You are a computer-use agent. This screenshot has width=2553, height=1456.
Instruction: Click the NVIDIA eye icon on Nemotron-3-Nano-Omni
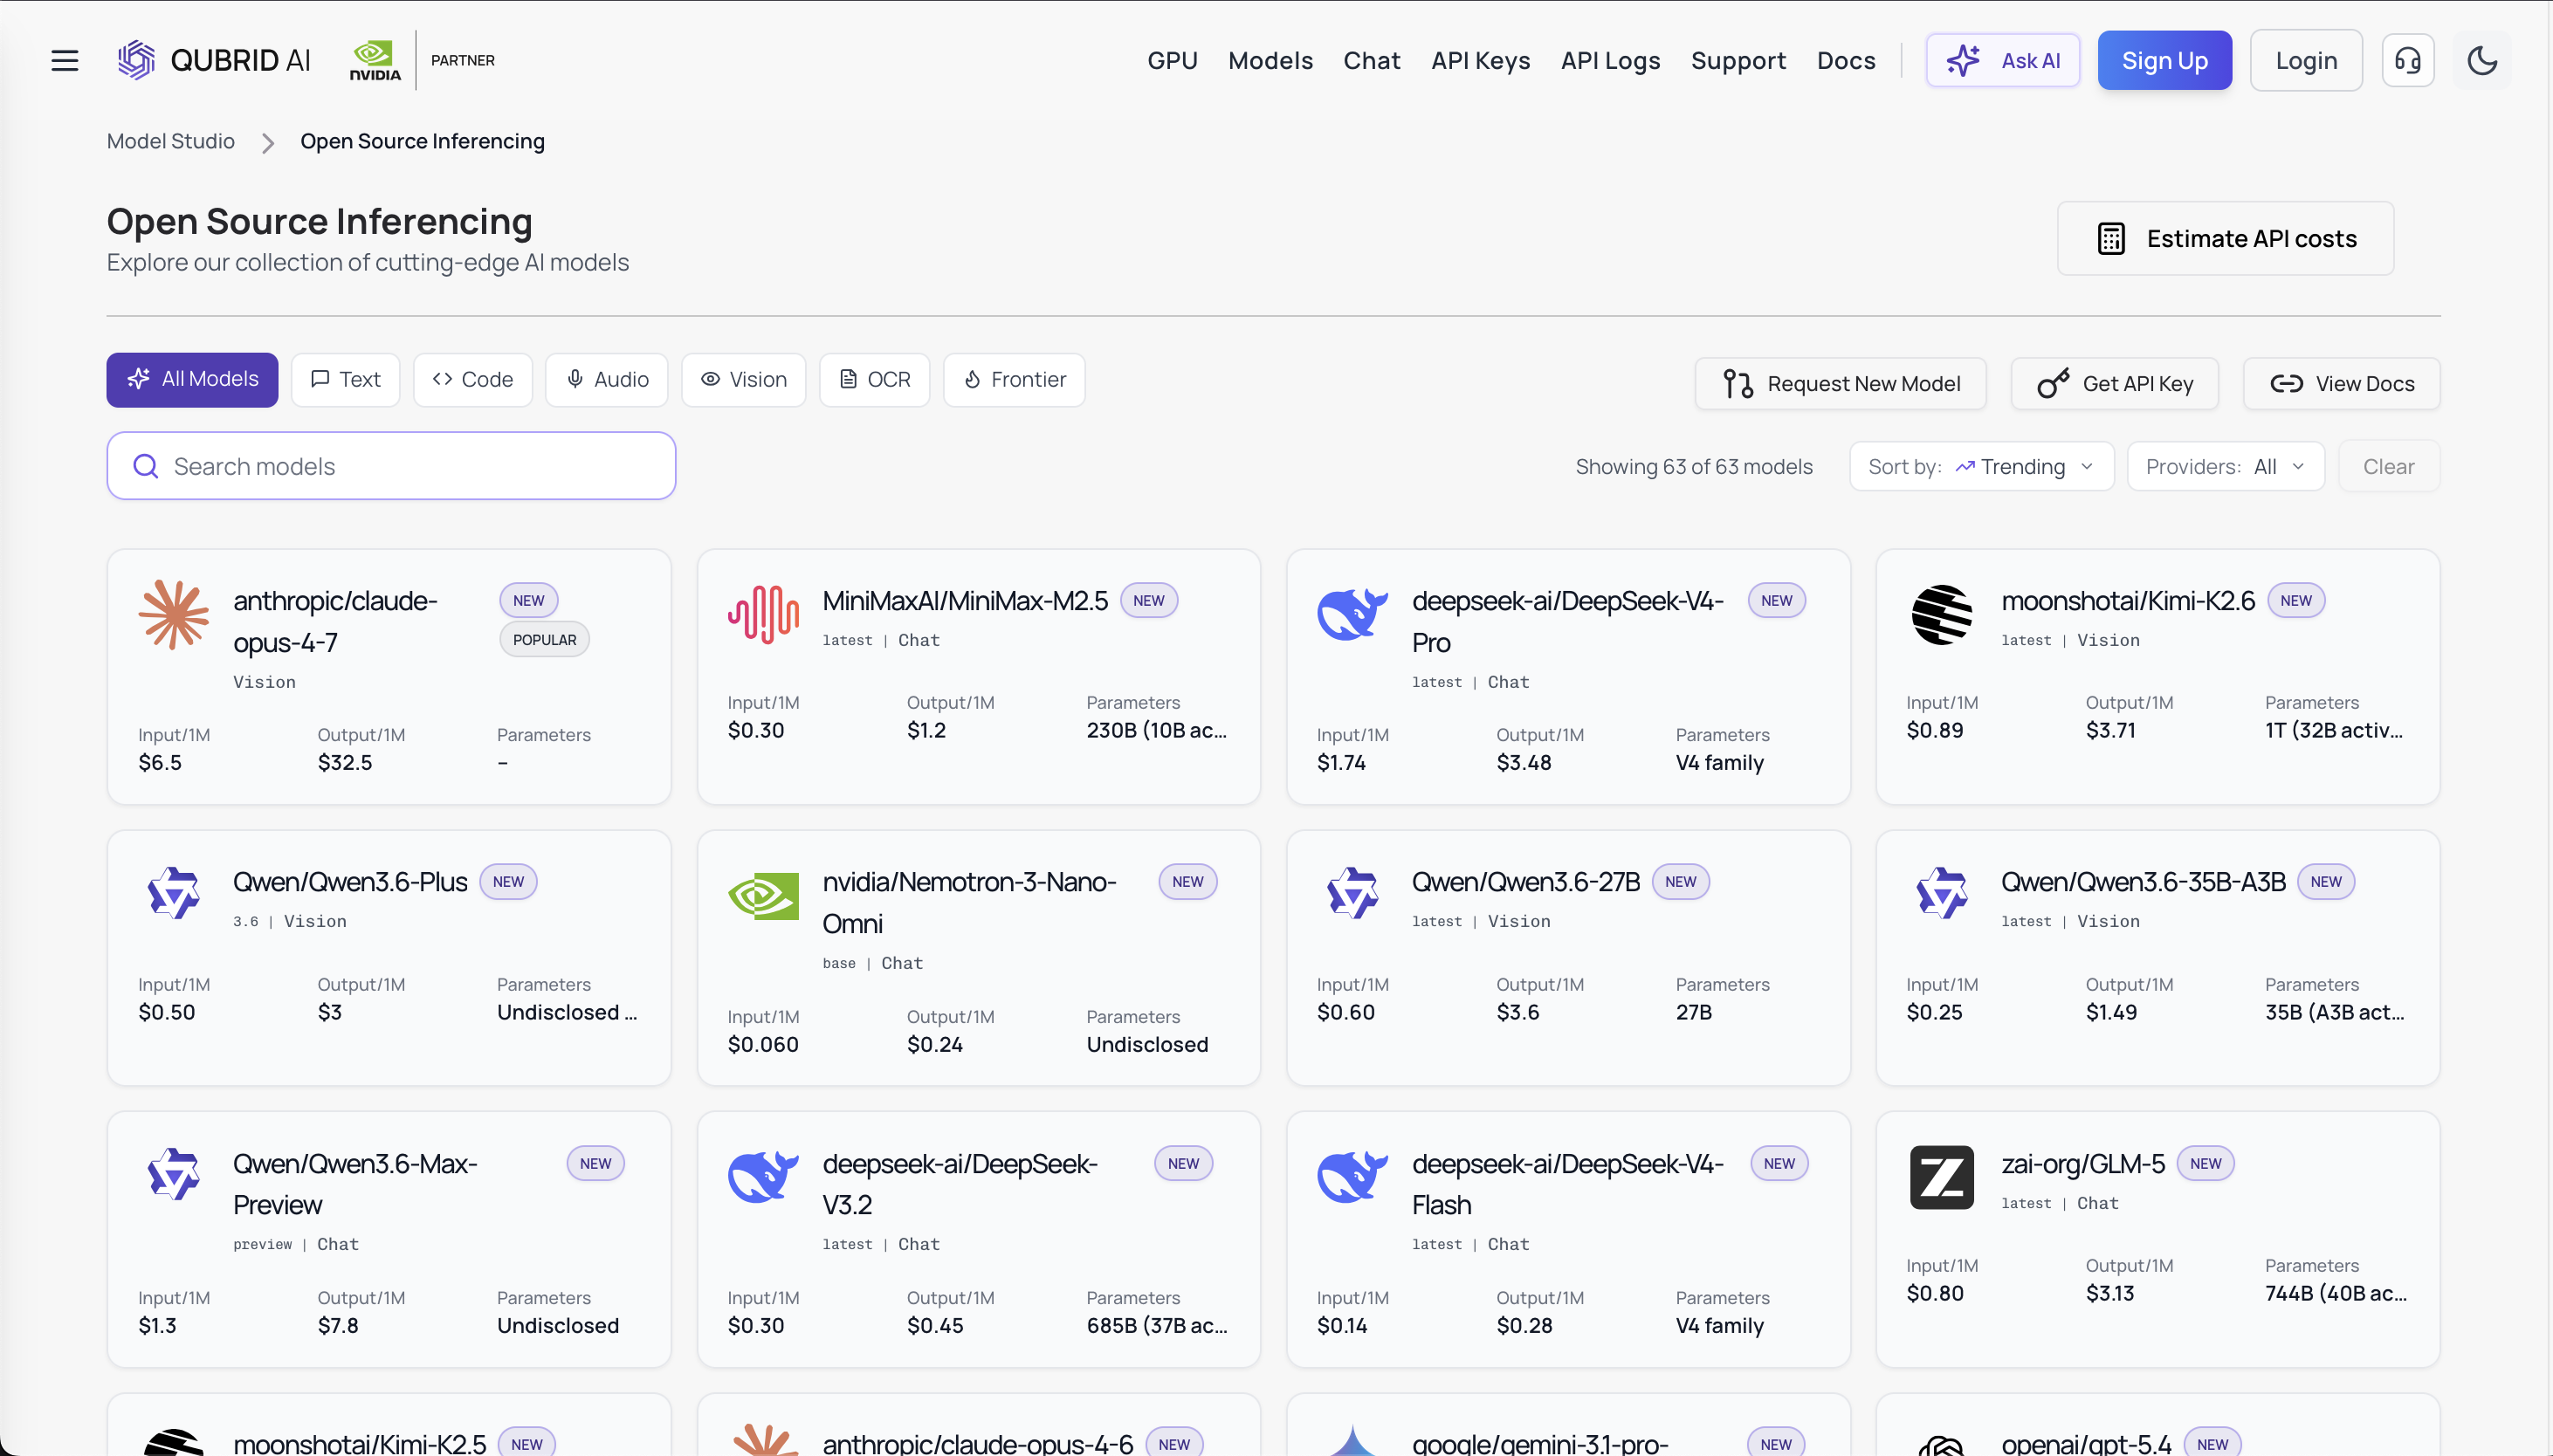click(763, 895)
